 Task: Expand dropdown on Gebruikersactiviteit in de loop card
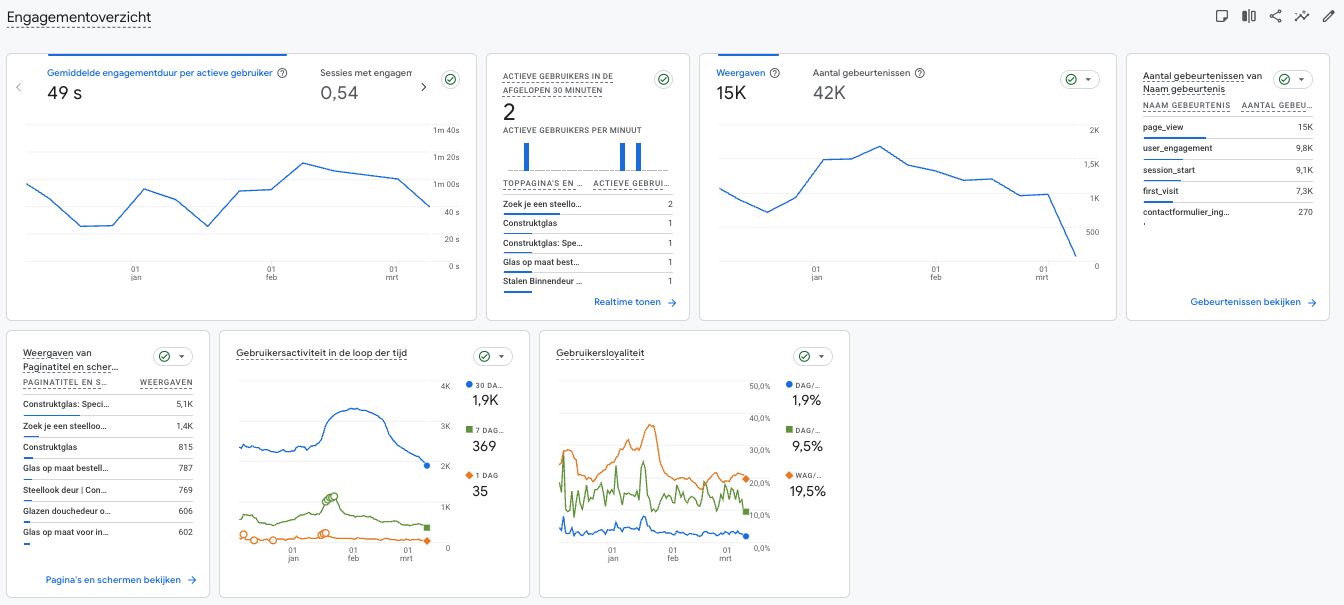(492, 357)
